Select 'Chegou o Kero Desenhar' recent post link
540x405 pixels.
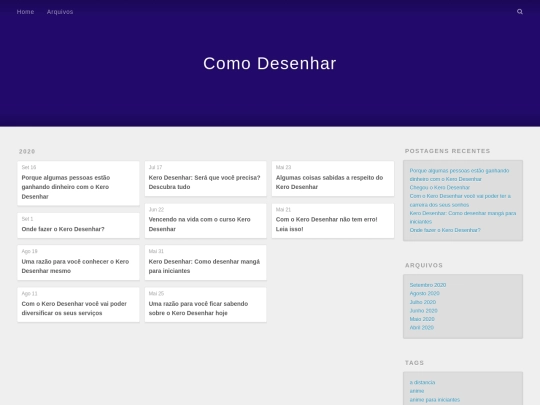(x=440, y=187)
